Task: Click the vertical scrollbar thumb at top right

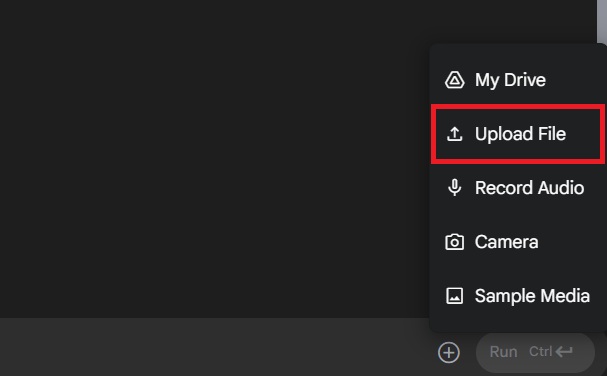Action: (602, 21)
